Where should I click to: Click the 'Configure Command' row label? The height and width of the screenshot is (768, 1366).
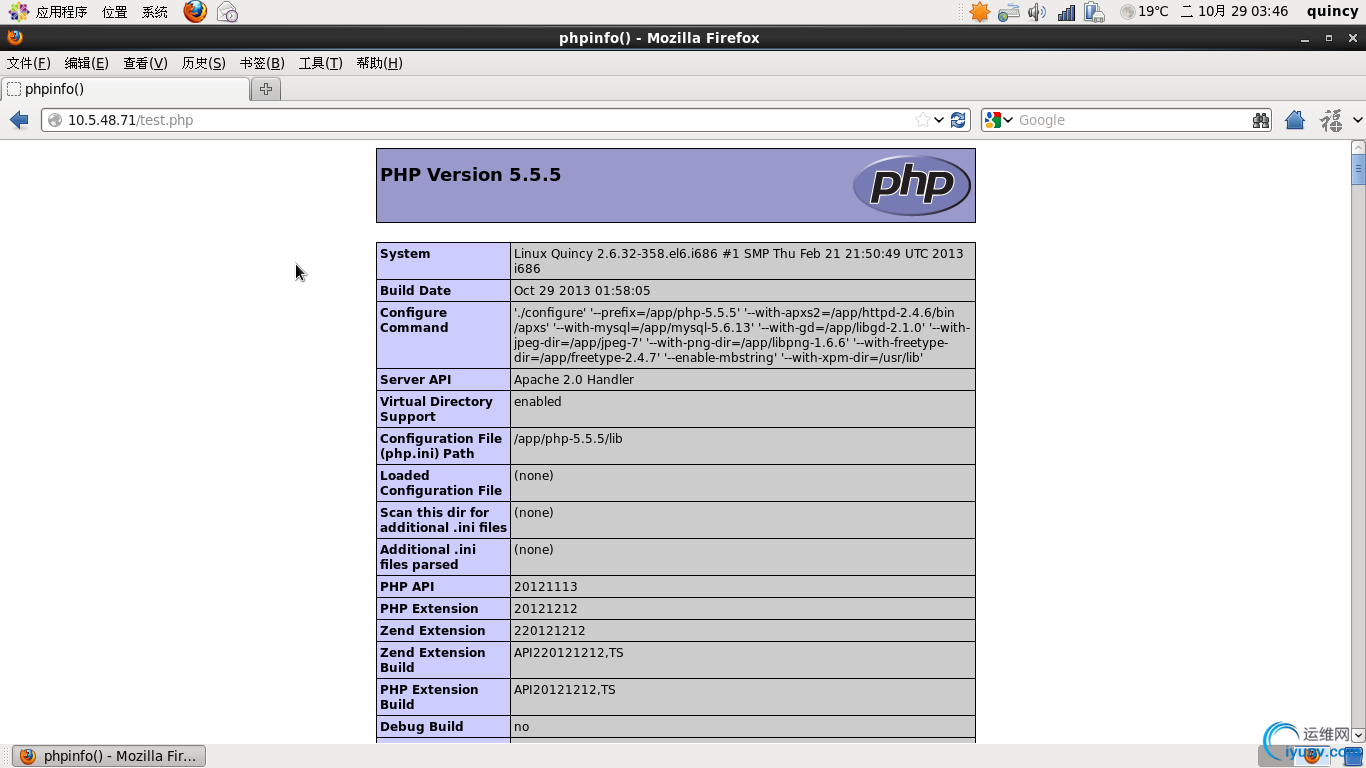(x=414, y=320)
